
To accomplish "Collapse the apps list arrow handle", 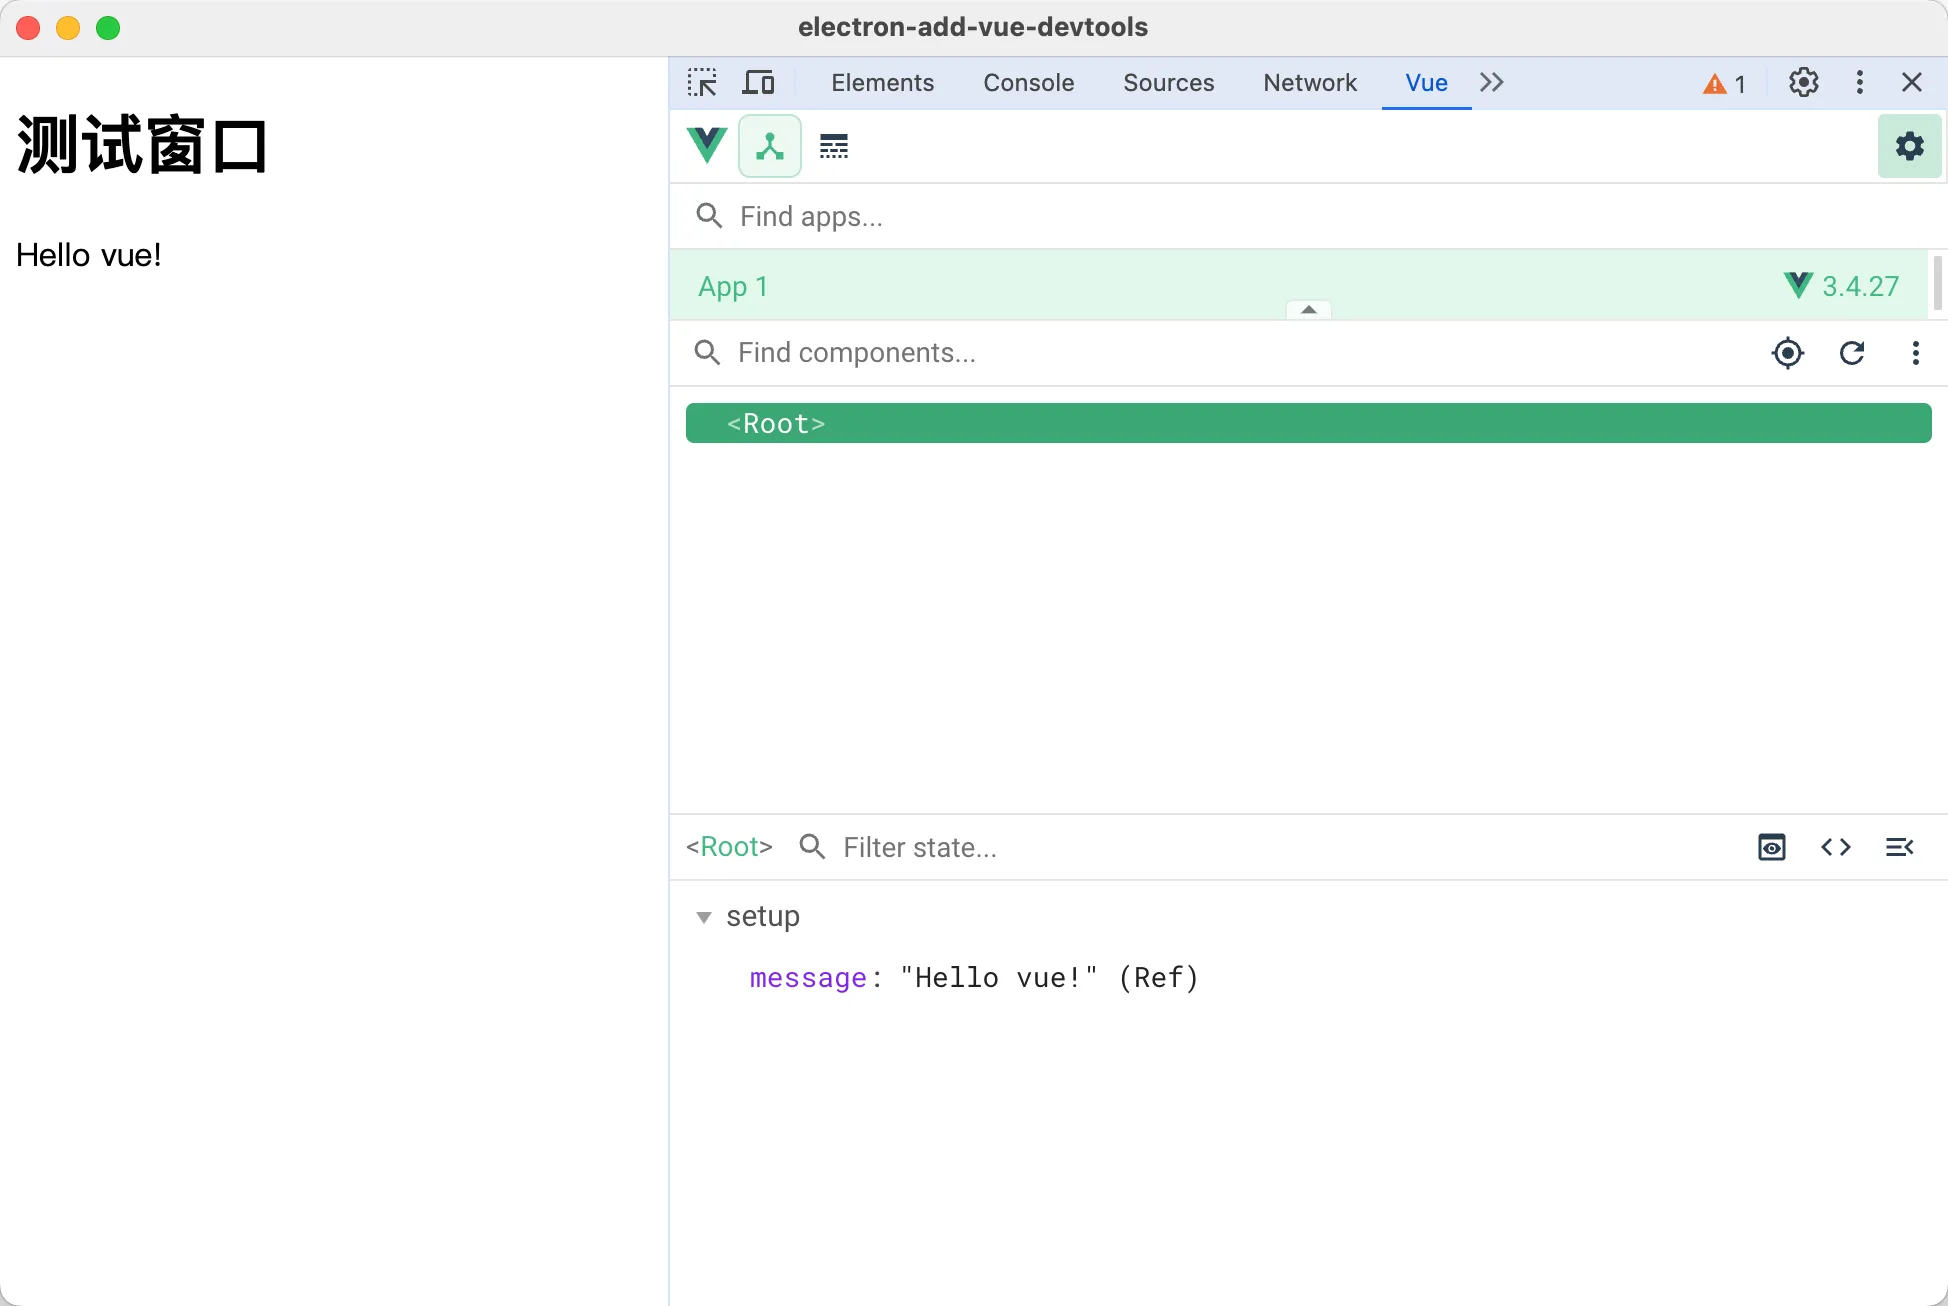I will click(1308, 310).
